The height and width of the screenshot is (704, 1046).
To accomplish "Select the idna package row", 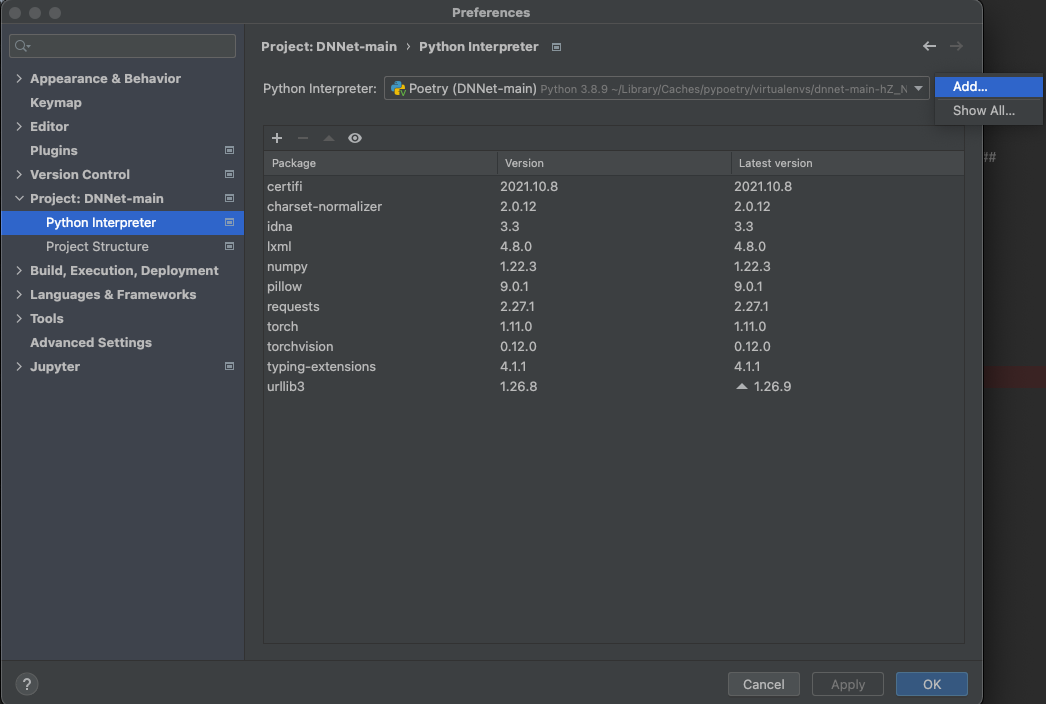I will [x=614, y=226].
